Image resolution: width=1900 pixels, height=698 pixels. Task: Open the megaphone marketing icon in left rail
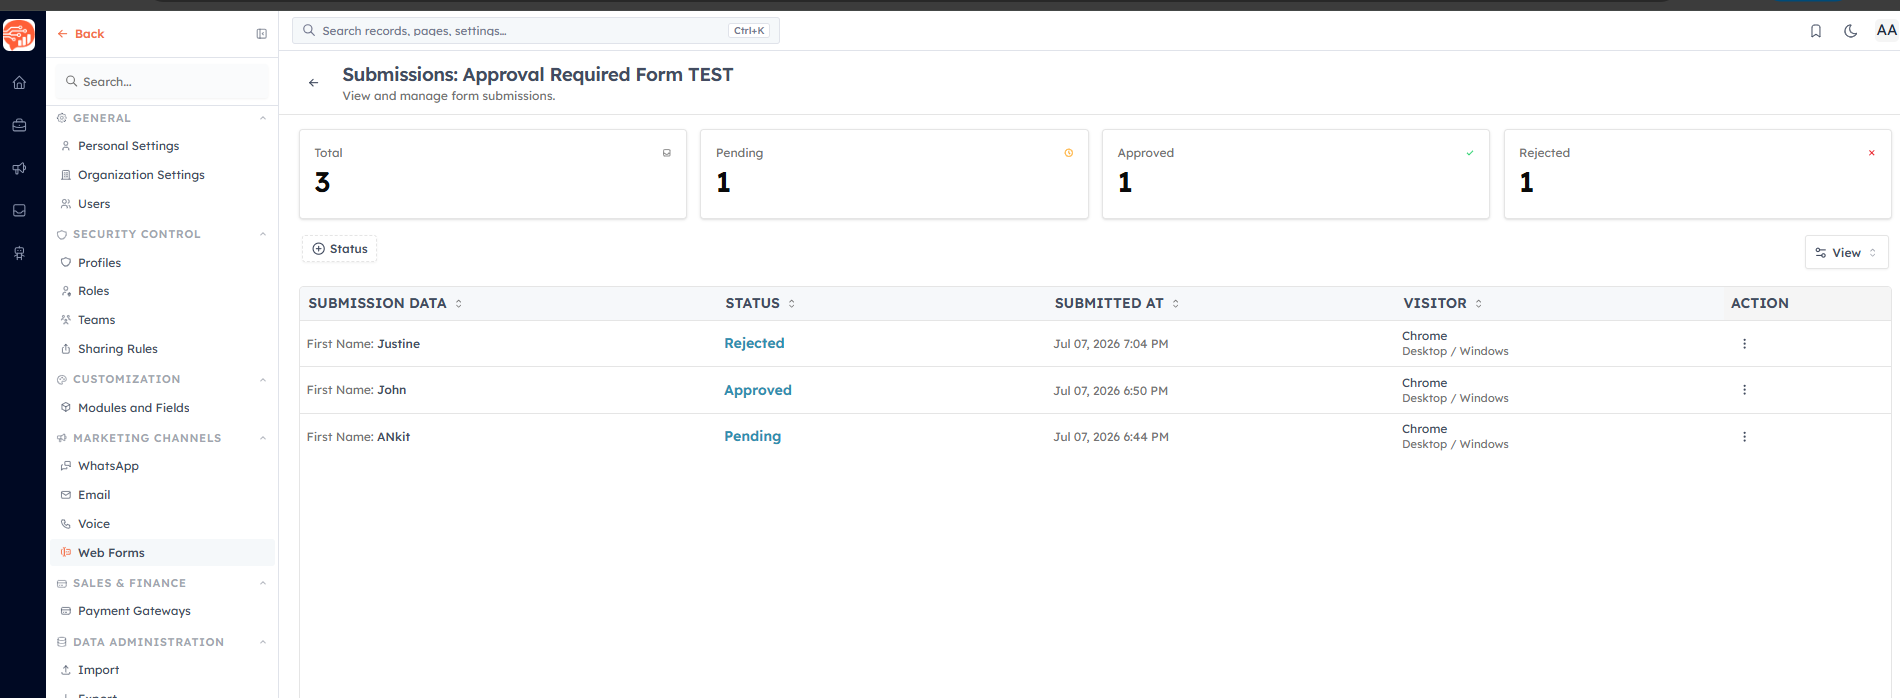(x=19, y=169)
